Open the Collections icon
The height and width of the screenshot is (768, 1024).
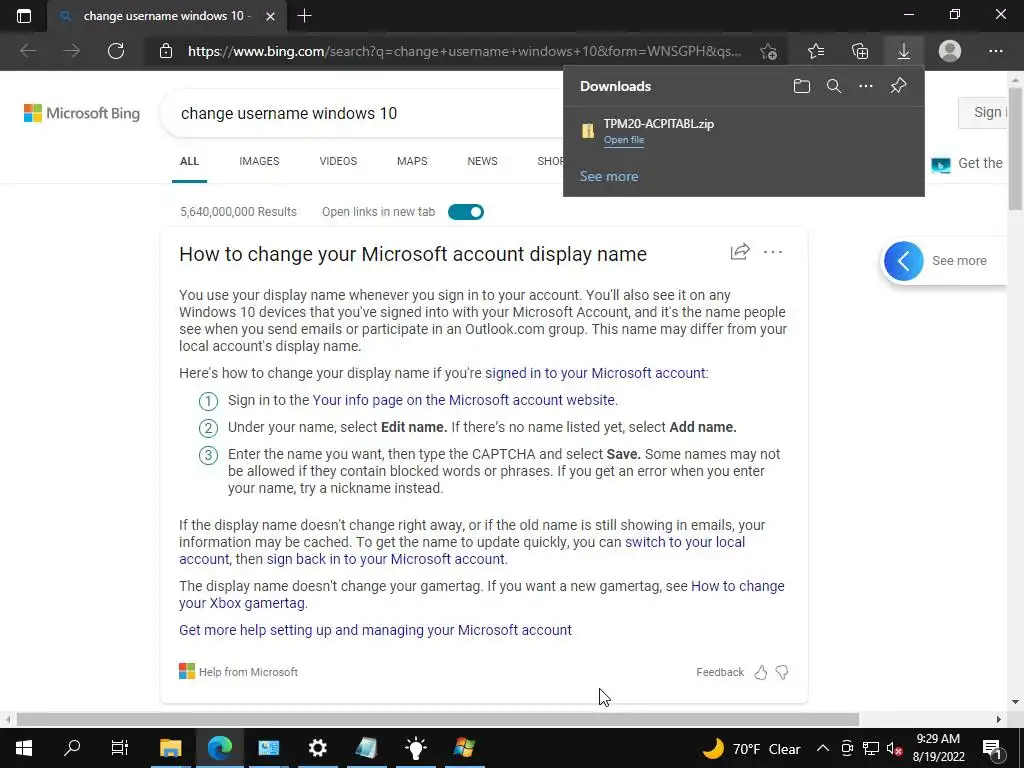pyautogui.click(x=860, y=51)
